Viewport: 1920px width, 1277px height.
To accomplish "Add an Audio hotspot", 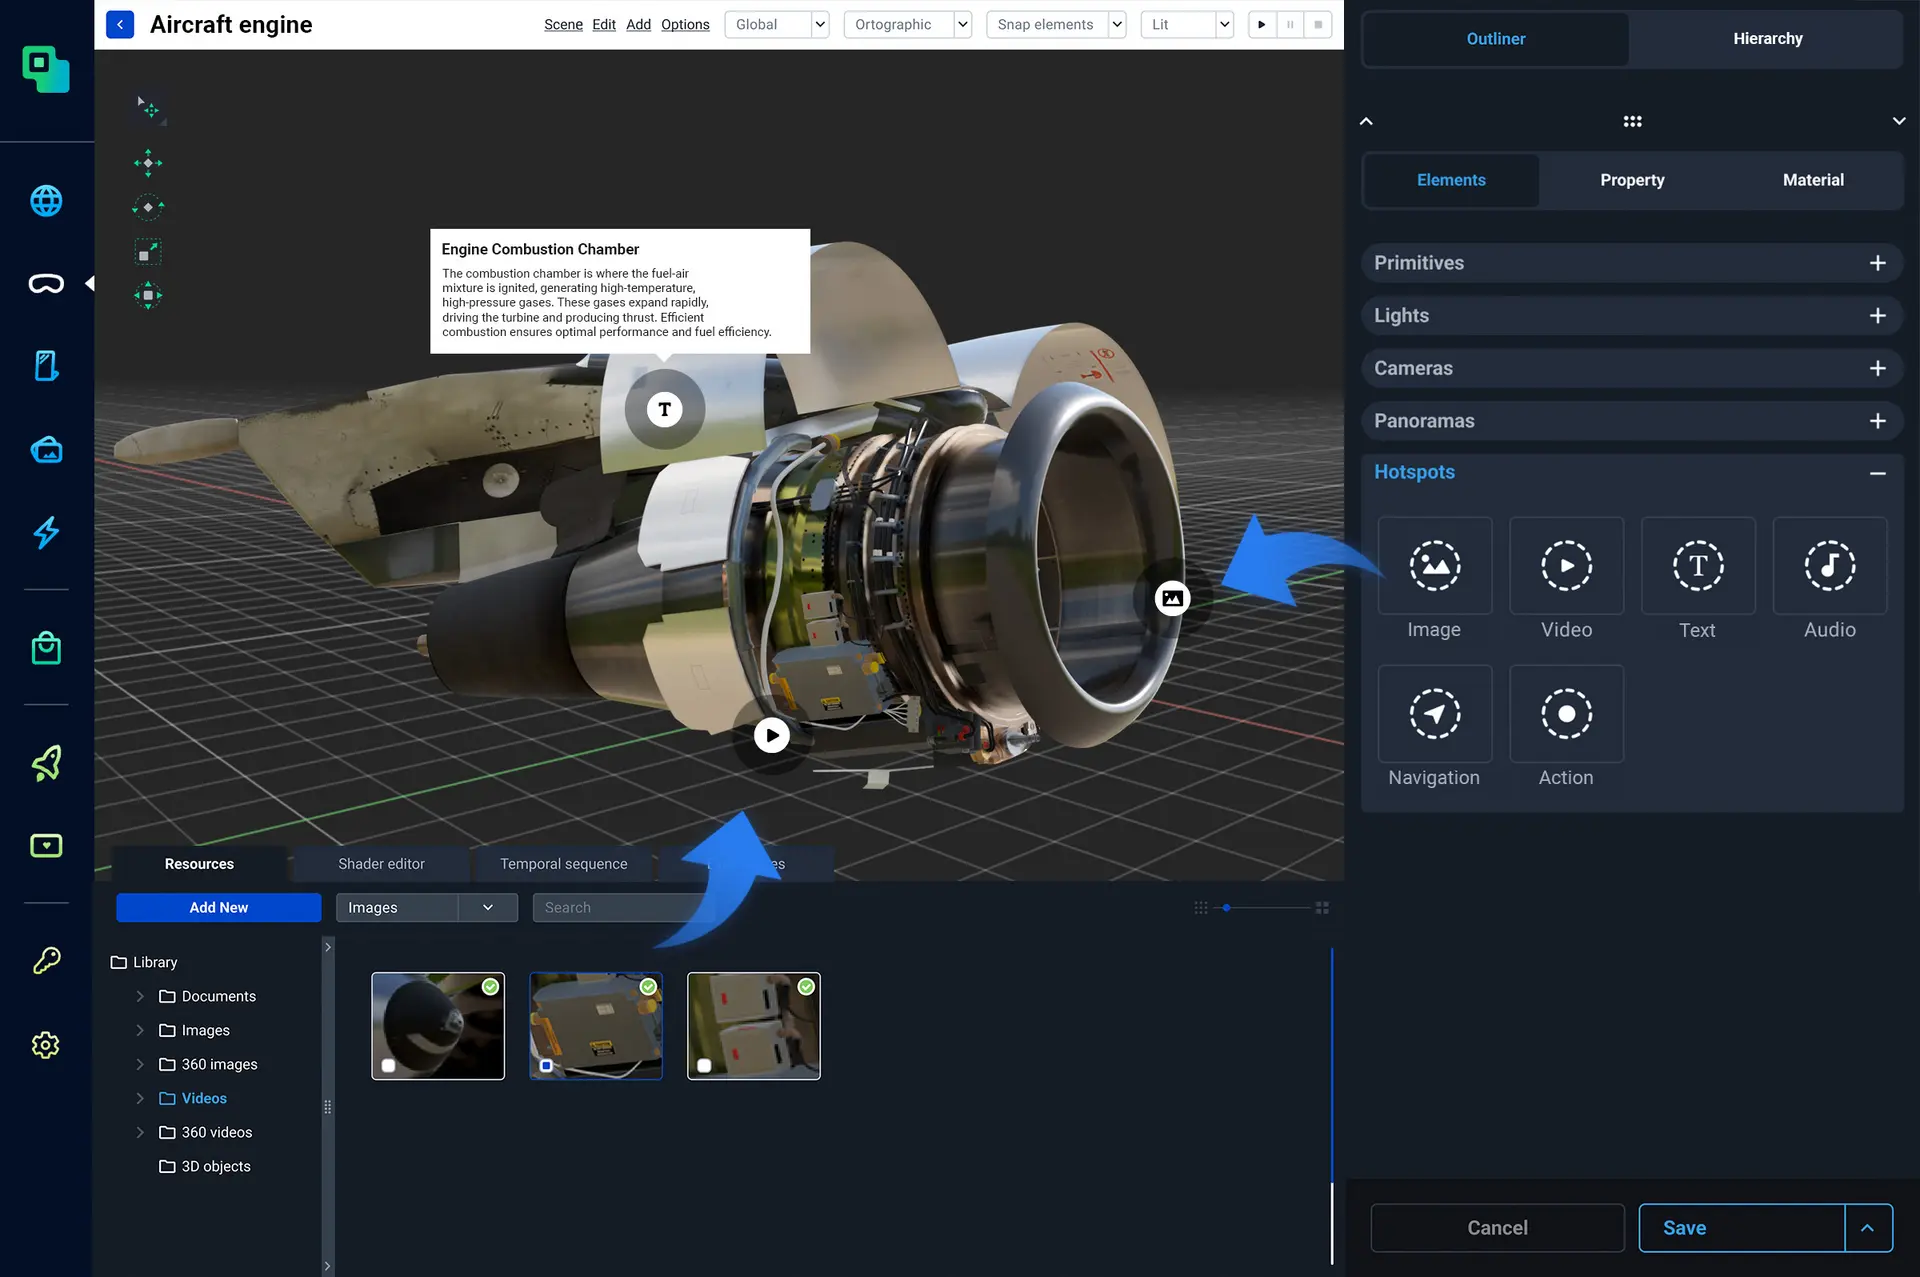I will click(1829, 566).
